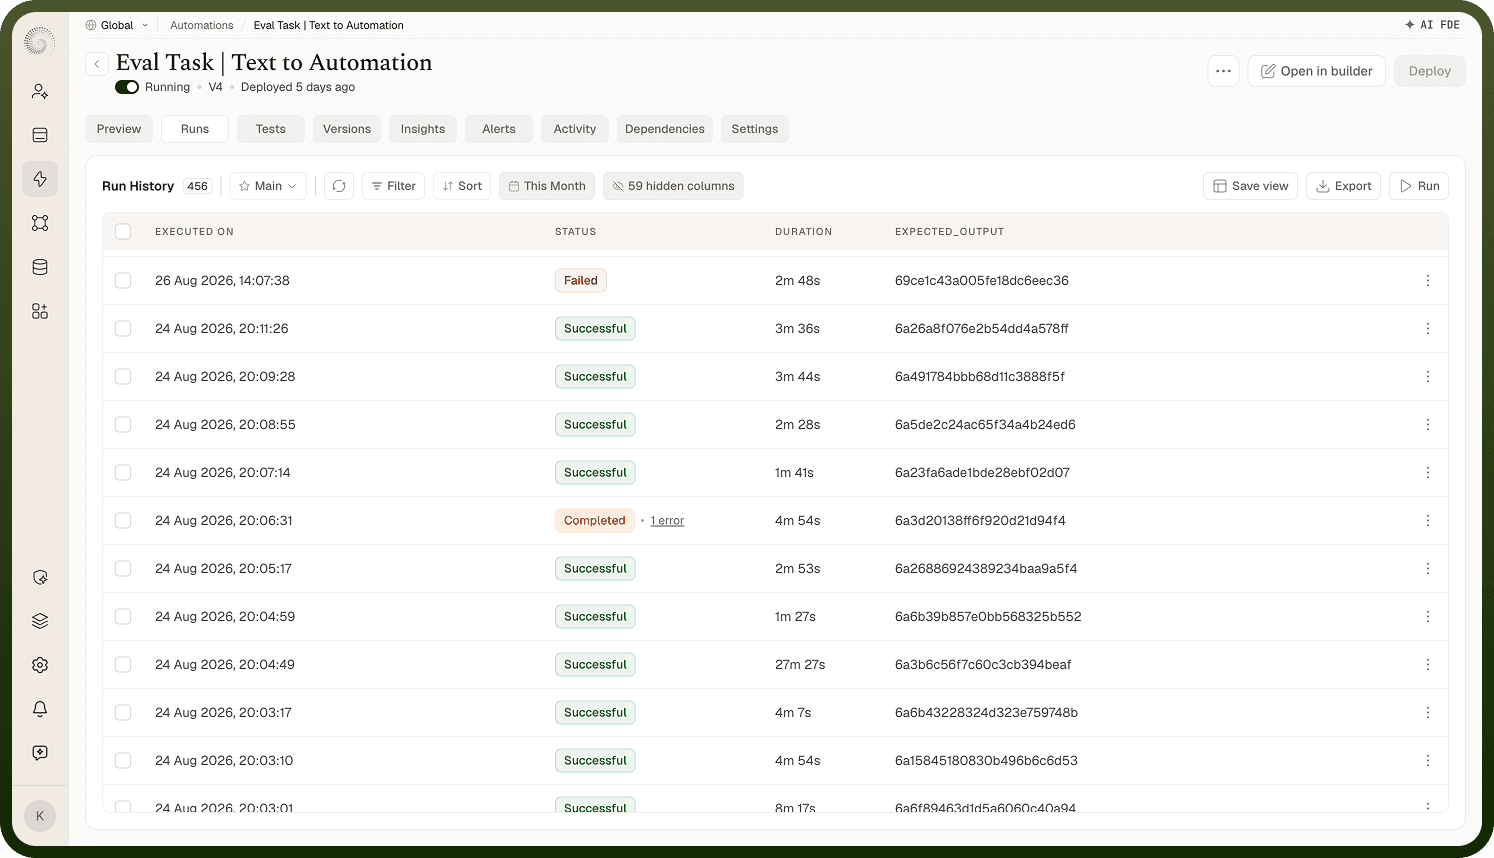
Task: Open the layers stack icon in sidebar
Action: [x=40, y=621]
